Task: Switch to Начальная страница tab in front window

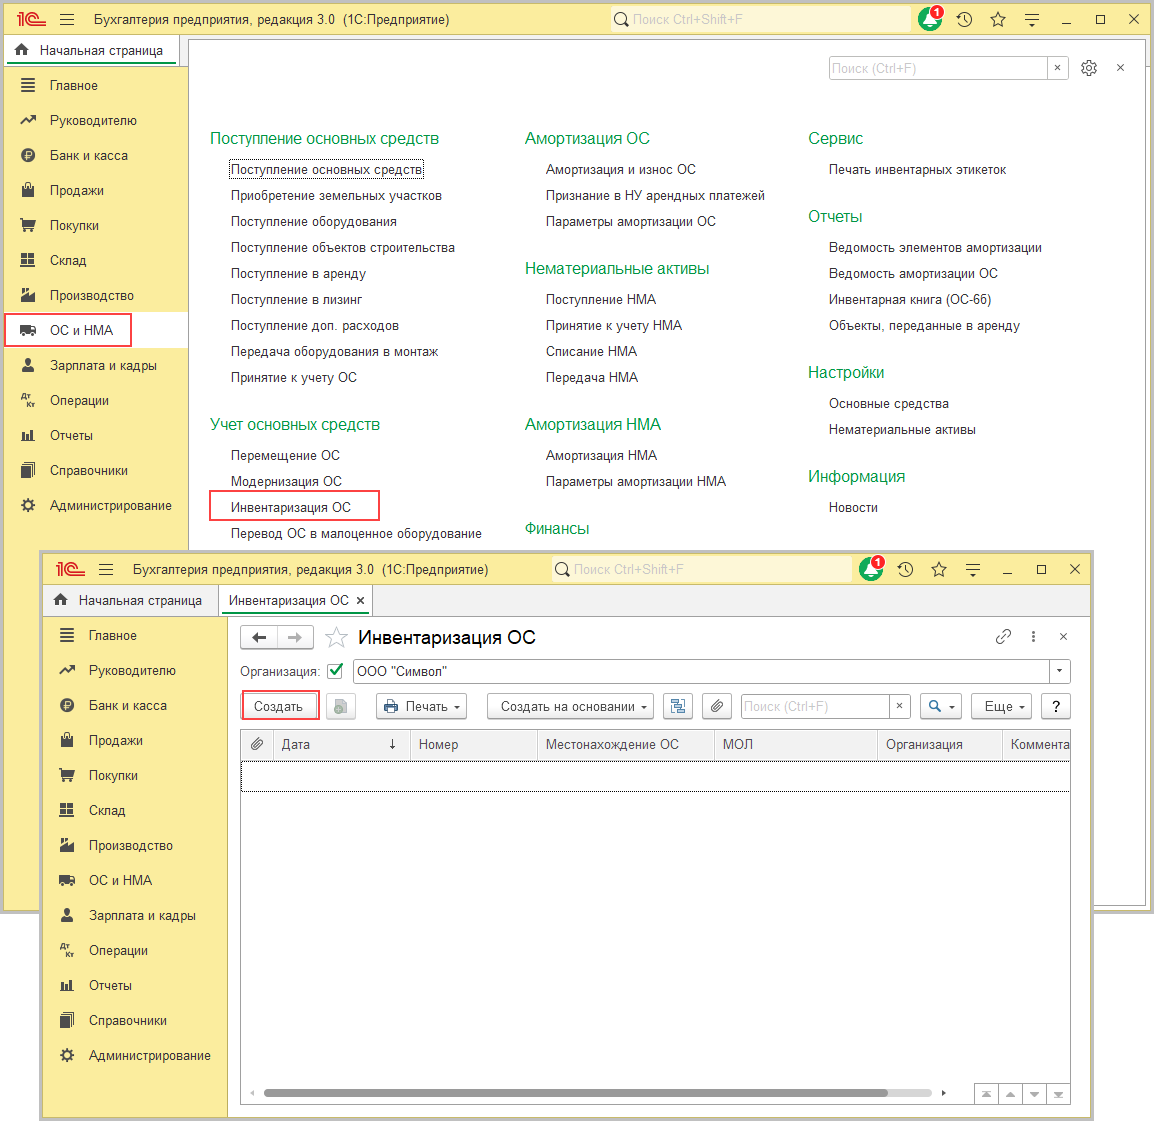Action: point(130,601)
